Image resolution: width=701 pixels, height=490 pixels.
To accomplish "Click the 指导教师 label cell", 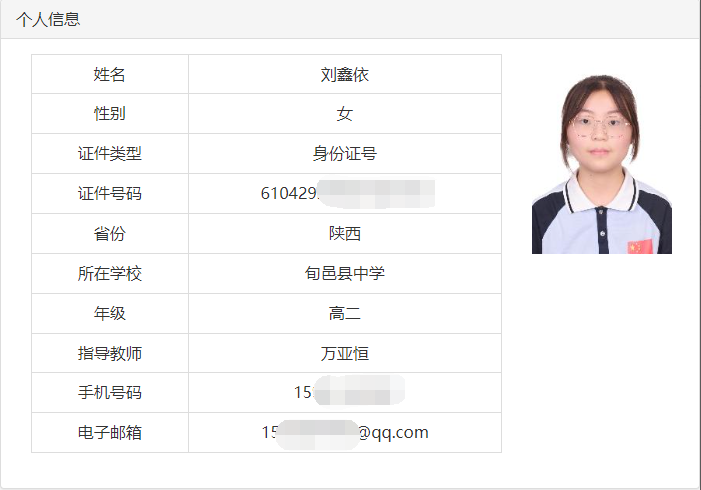I will (110, 353).
